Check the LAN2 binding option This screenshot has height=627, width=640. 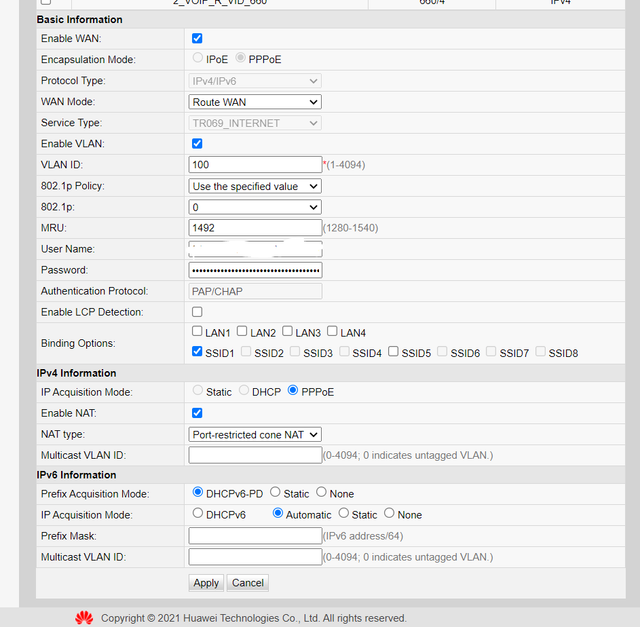[242, 331]
